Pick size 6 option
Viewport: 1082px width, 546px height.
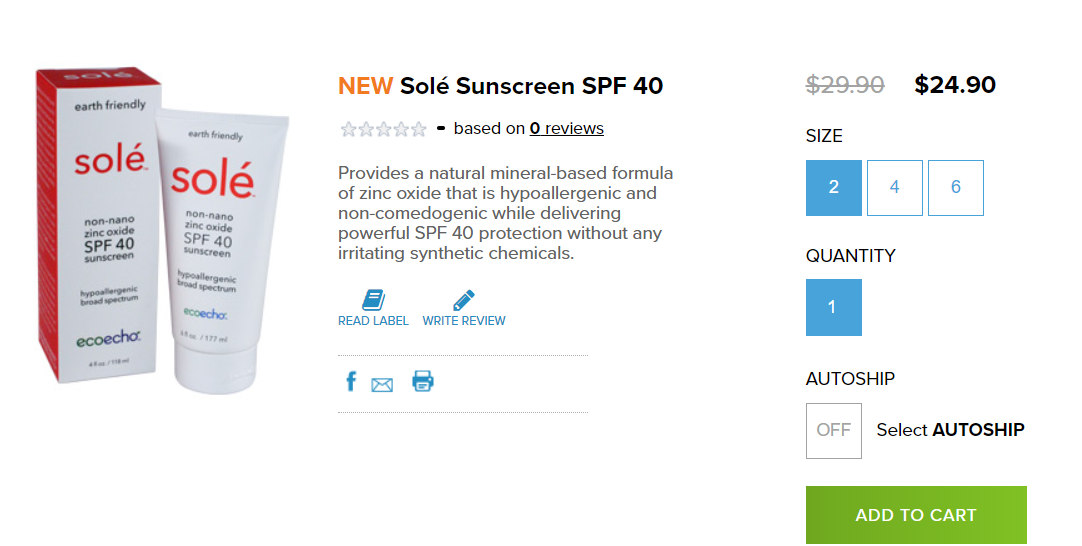click(x=955, y=188)
